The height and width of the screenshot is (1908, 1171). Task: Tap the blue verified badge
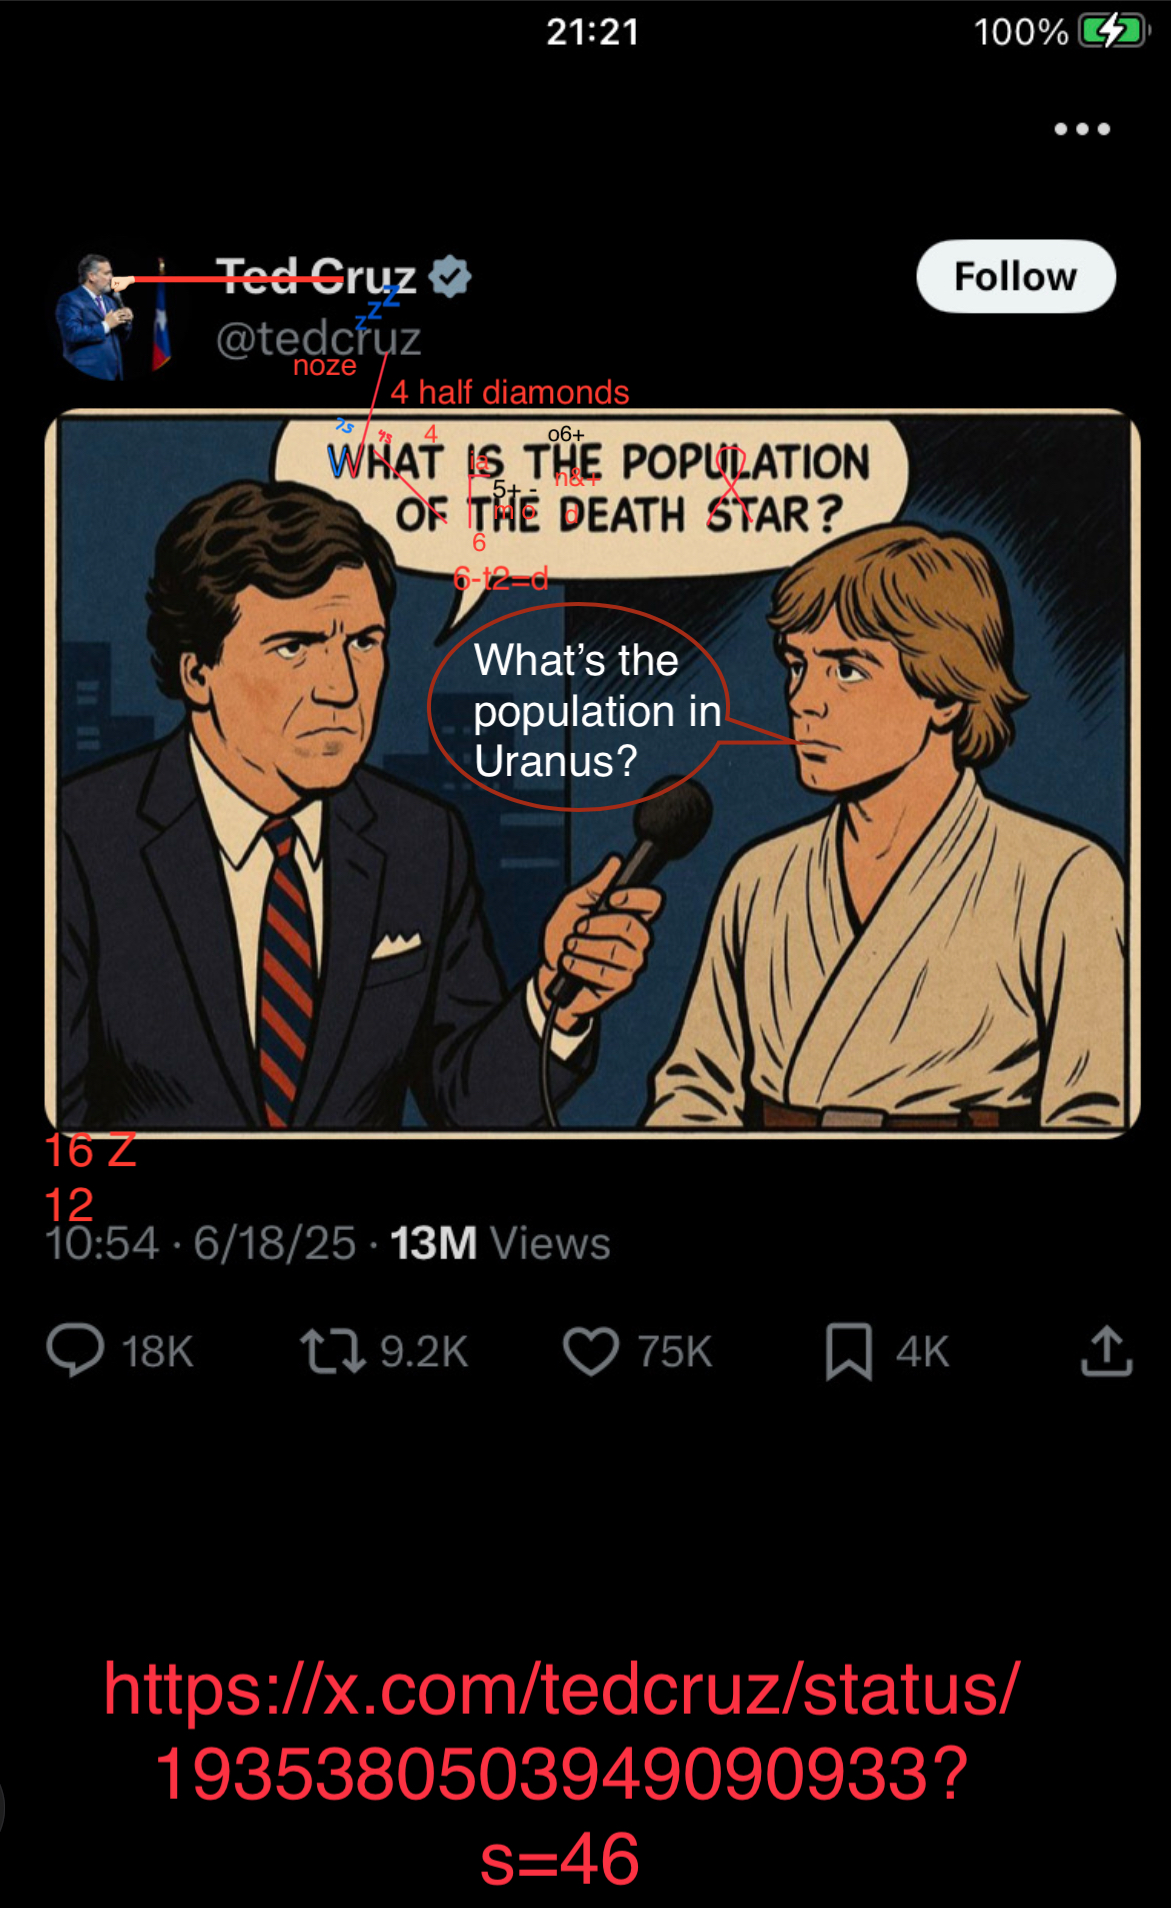click(x=450, y=276)
